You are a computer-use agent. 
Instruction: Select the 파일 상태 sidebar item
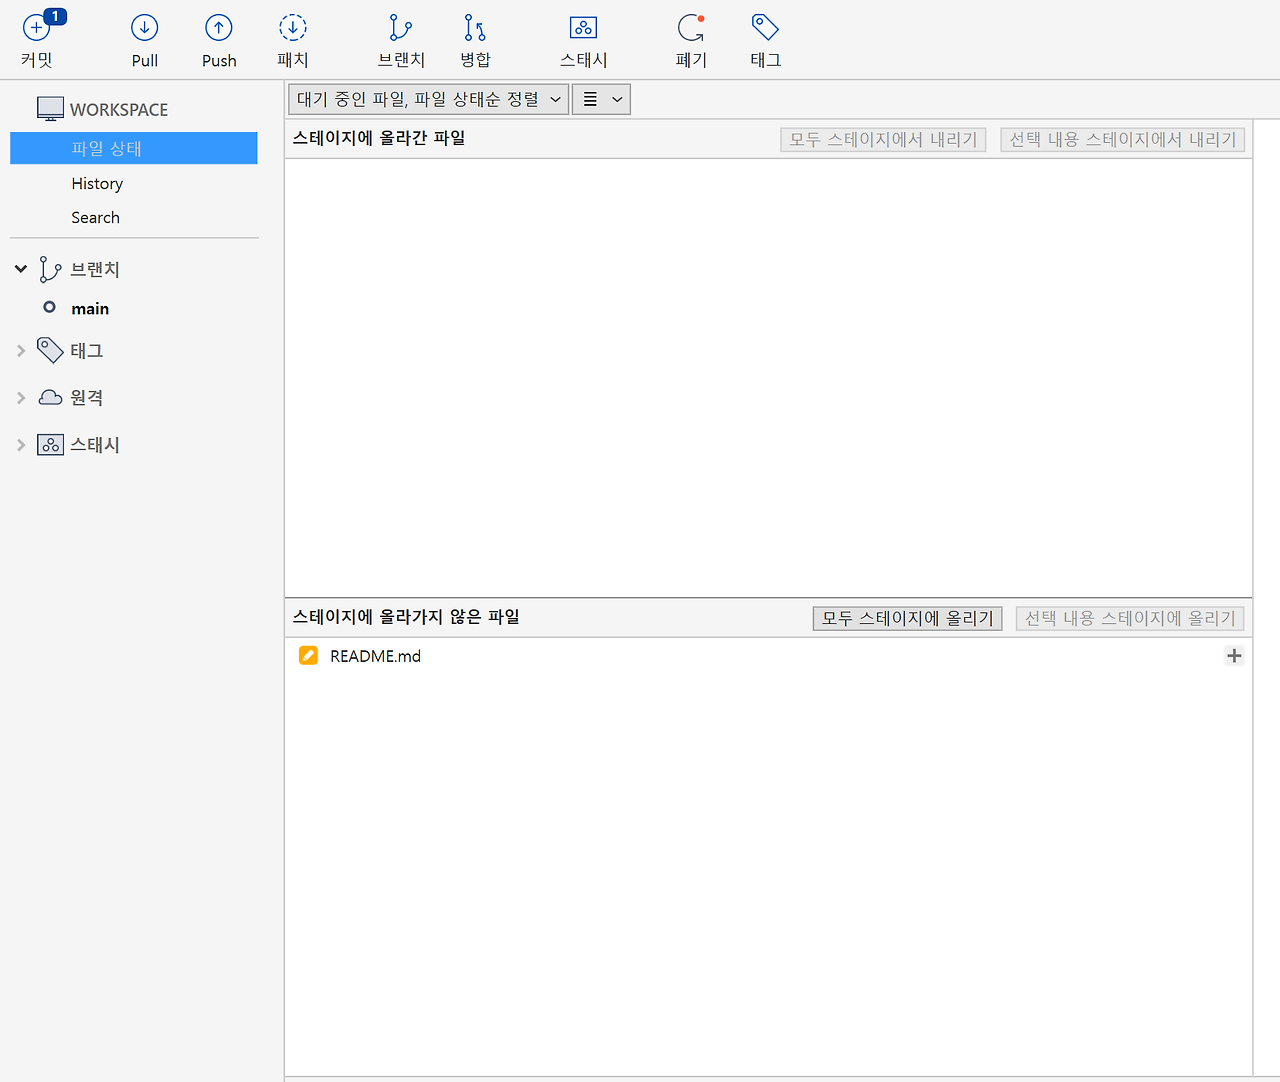134,148
